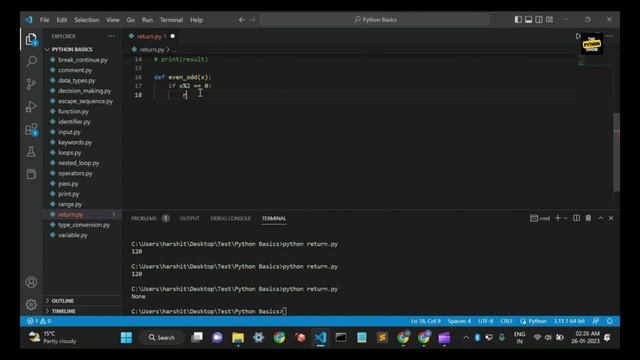Open the Testing flask view
Screen dimensions: 640x360
pos(31,152)
